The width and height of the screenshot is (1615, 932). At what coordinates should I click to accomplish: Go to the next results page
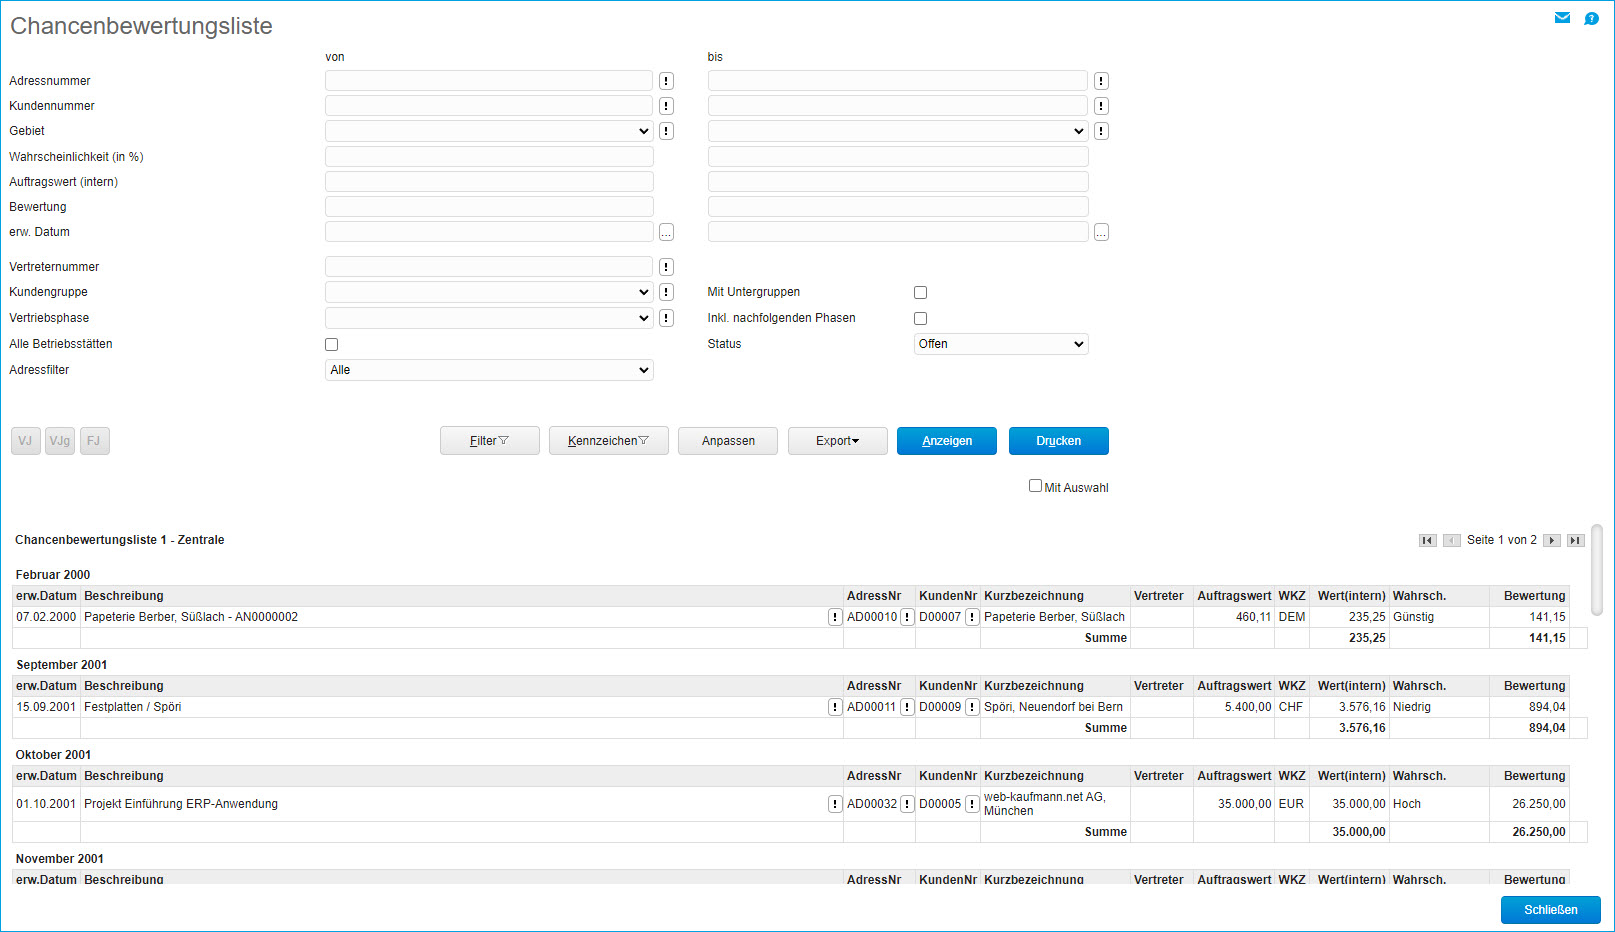[x=1551, y=540]
